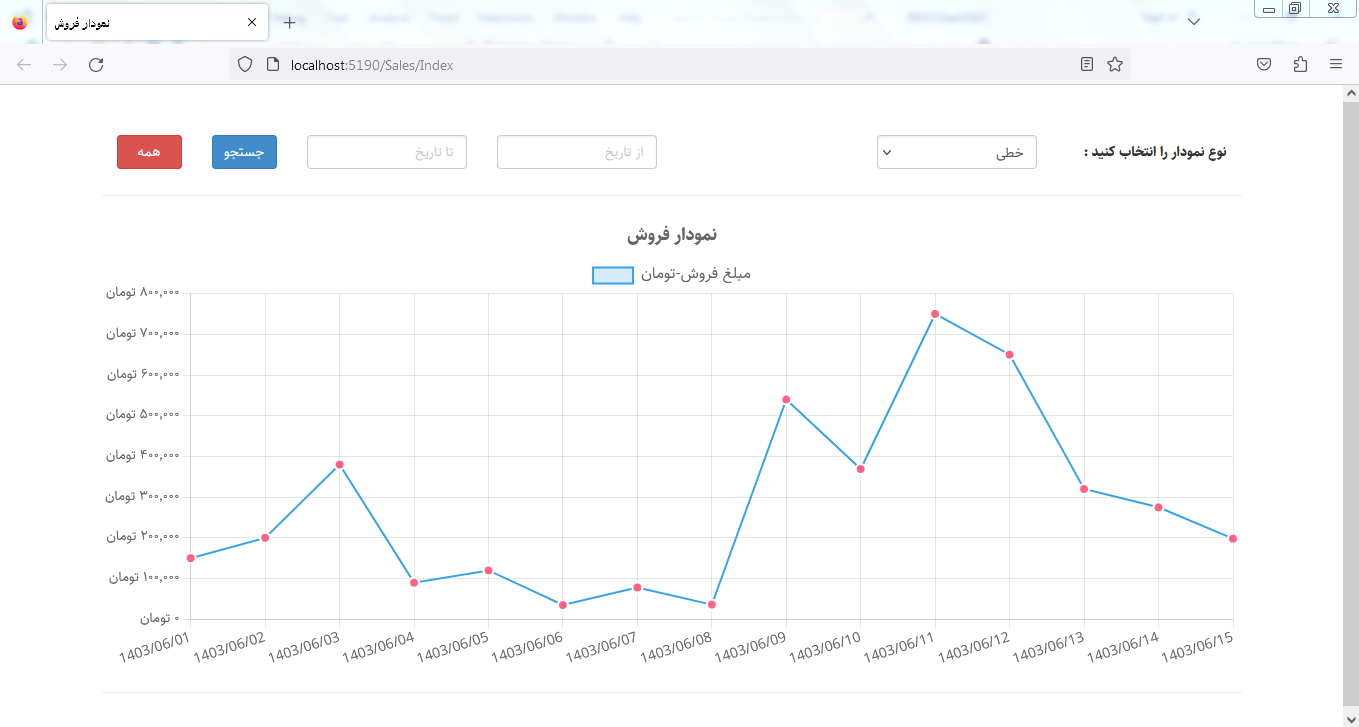
Task: Close the نمودار فروش browser tab
Action: click(x=251, y=22)
